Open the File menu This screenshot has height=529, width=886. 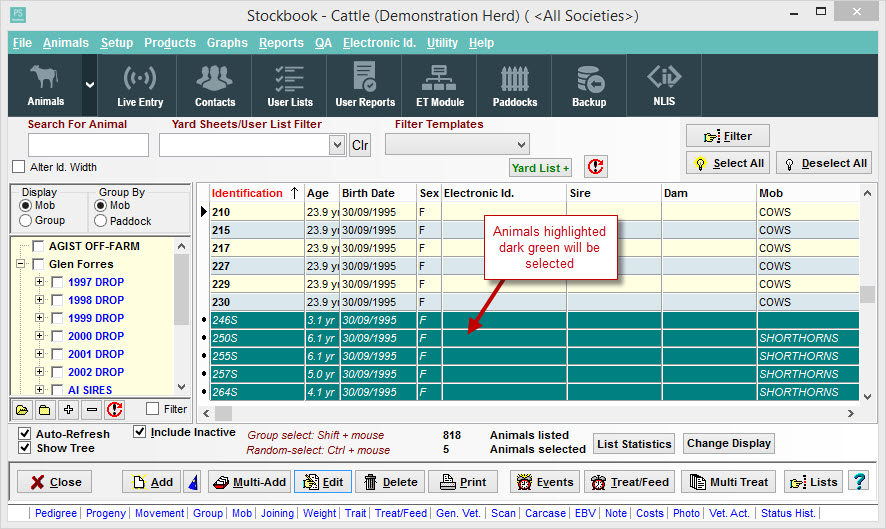click(23, 43)
